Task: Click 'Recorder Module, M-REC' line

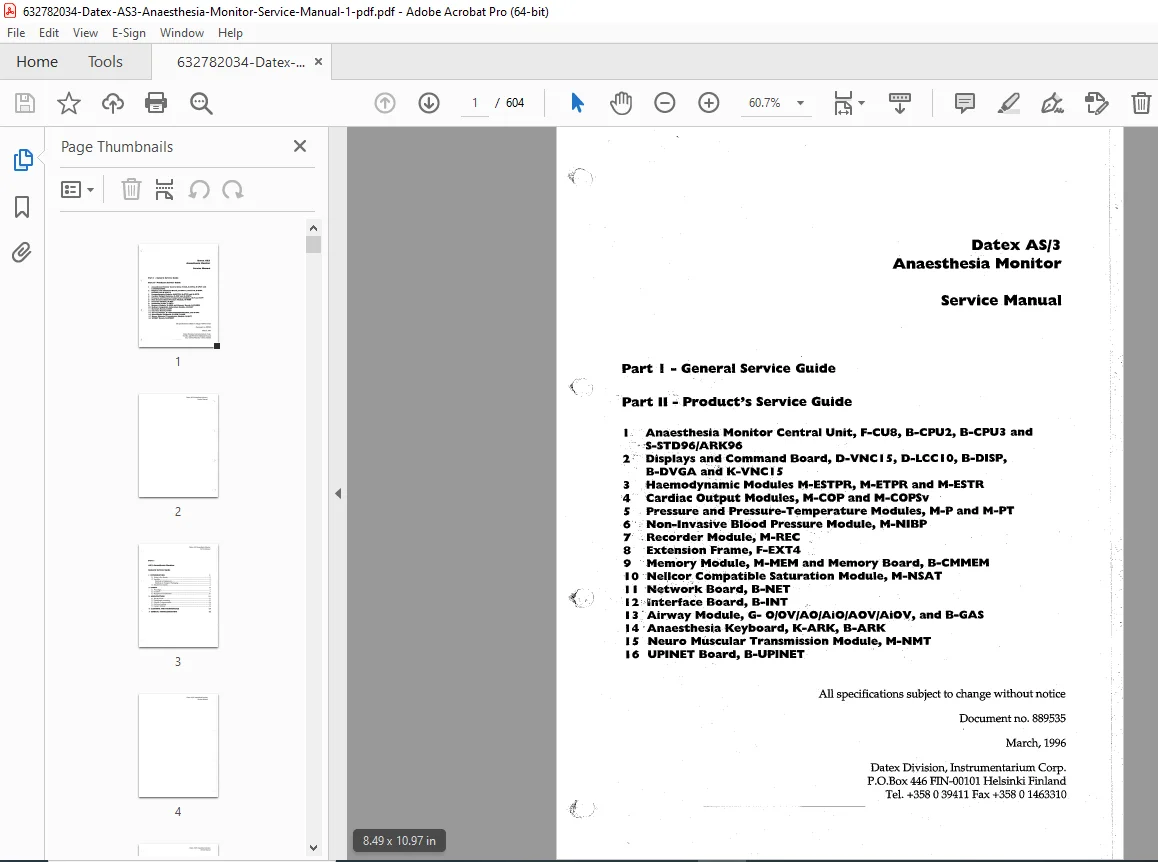Action: click(x=722, y=537)
